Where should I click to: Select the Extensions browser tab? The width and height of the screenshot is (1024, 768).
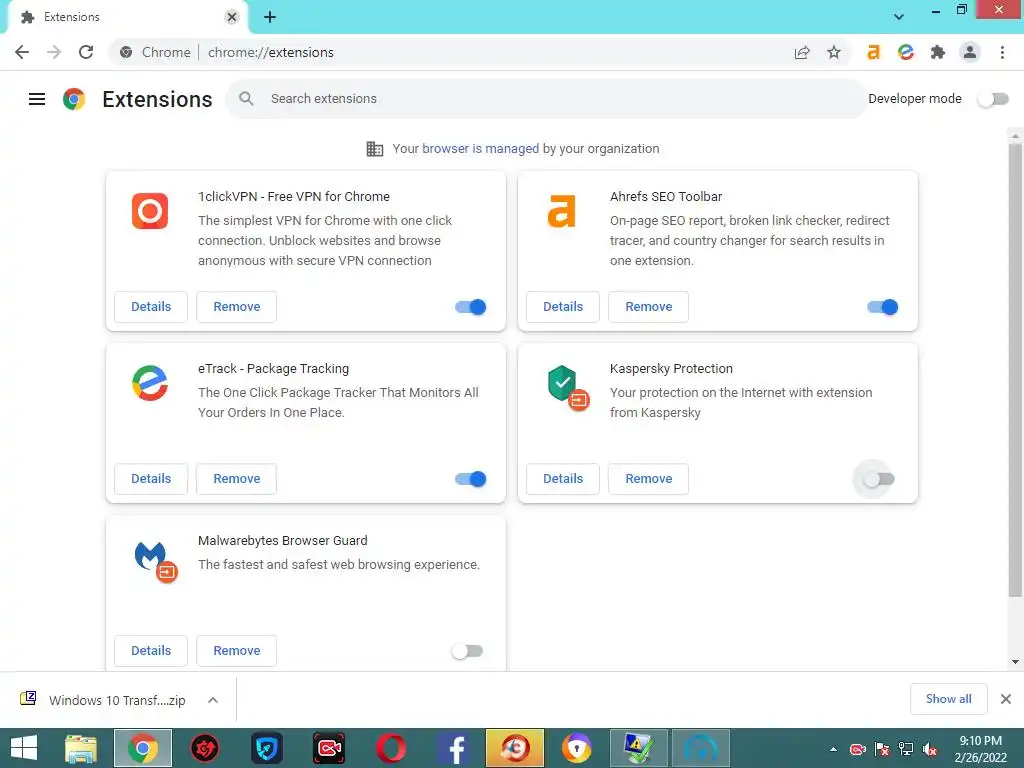[127, 17]
